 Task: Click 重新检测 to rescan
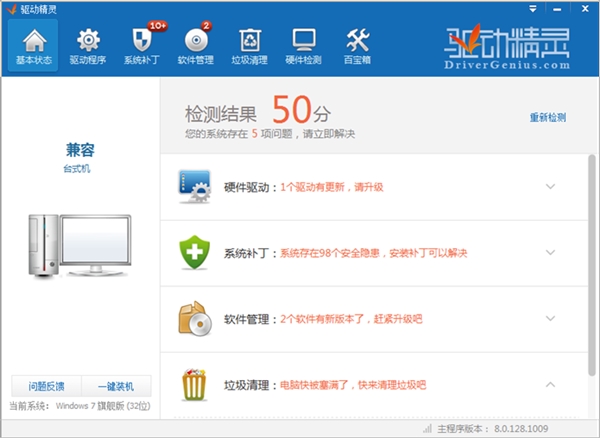click(x=548, y=117)
